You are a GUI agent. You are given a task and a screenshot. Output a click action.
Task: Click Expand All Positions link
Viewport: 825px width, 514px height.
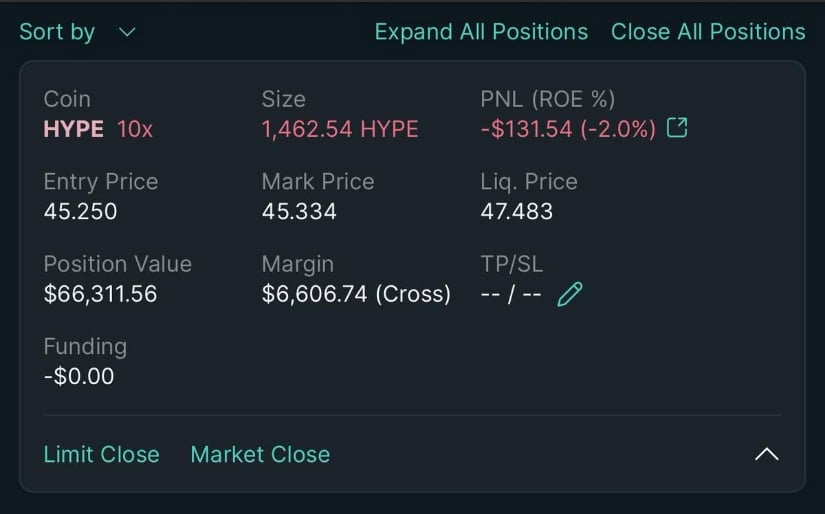click(x=481, y=32)
